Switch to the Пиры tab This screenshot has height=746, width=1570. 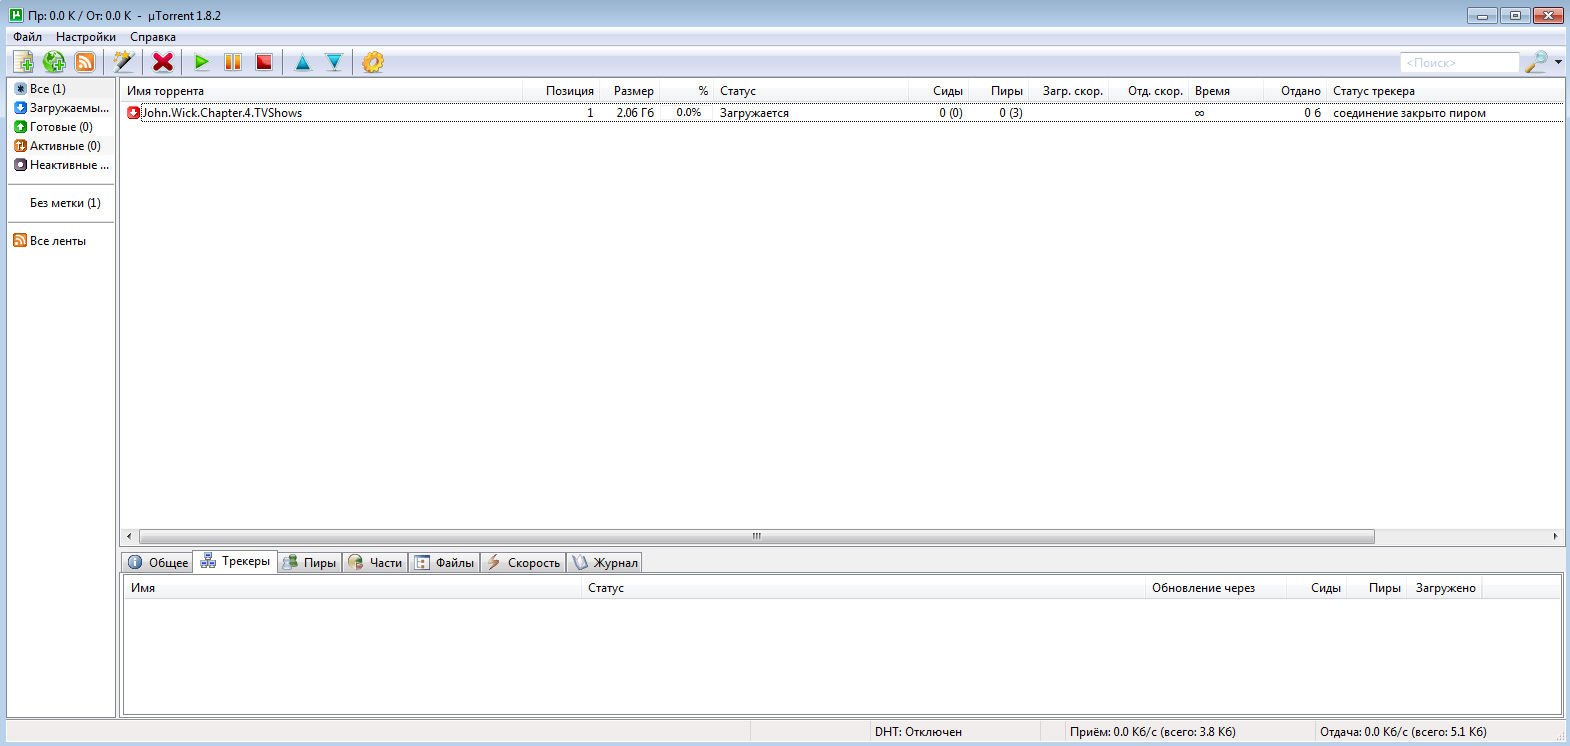click(309, 563)
